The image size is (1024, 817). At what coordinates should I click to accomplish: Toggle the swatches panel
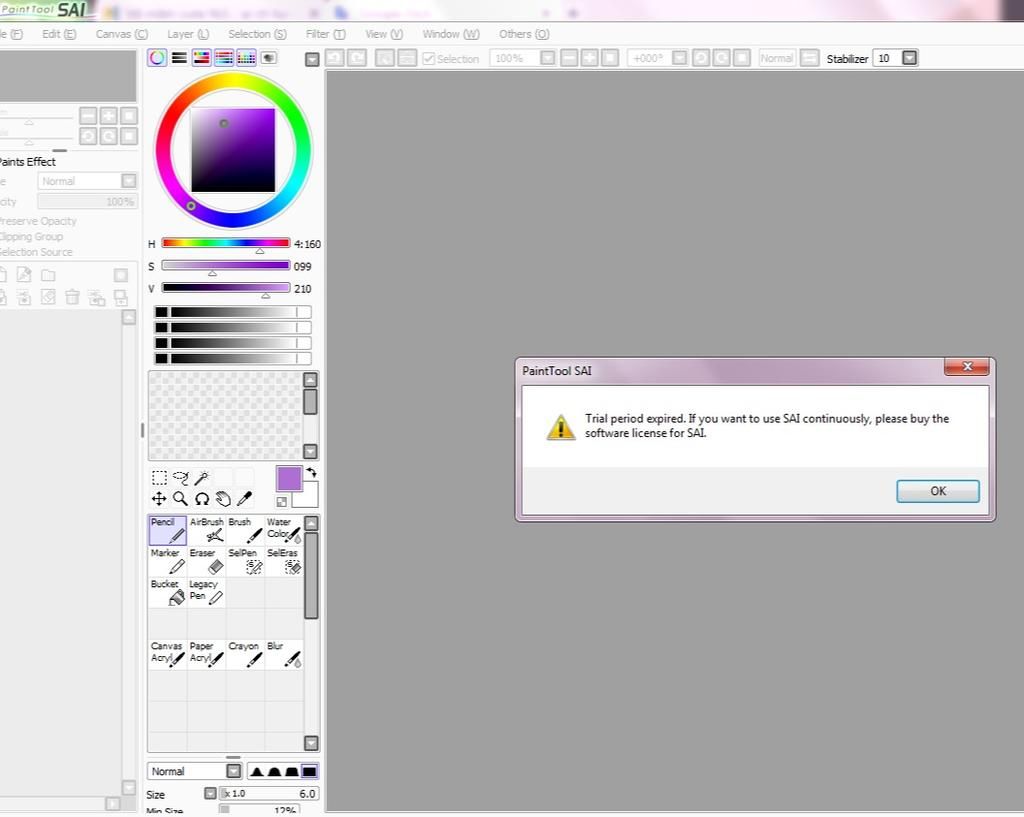tap(246, 58)
